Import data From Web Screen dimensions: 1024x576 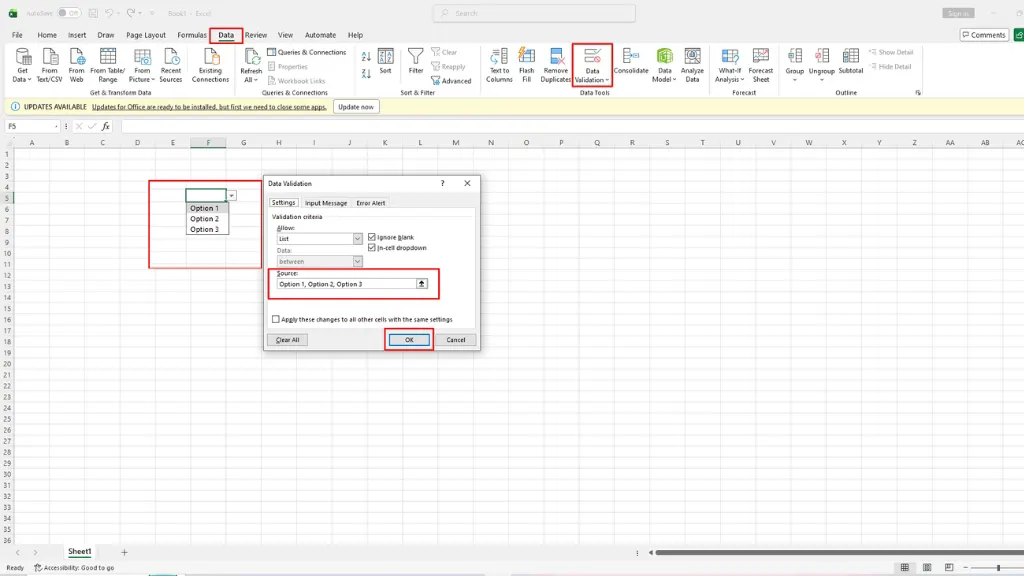click(x=76, y=65)
